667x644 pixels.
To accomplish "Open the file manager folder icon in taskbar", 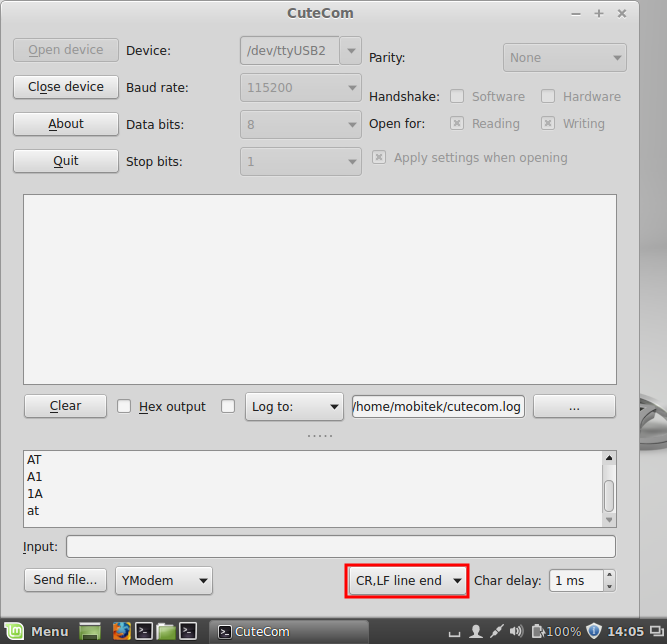I will coord(165,631).
